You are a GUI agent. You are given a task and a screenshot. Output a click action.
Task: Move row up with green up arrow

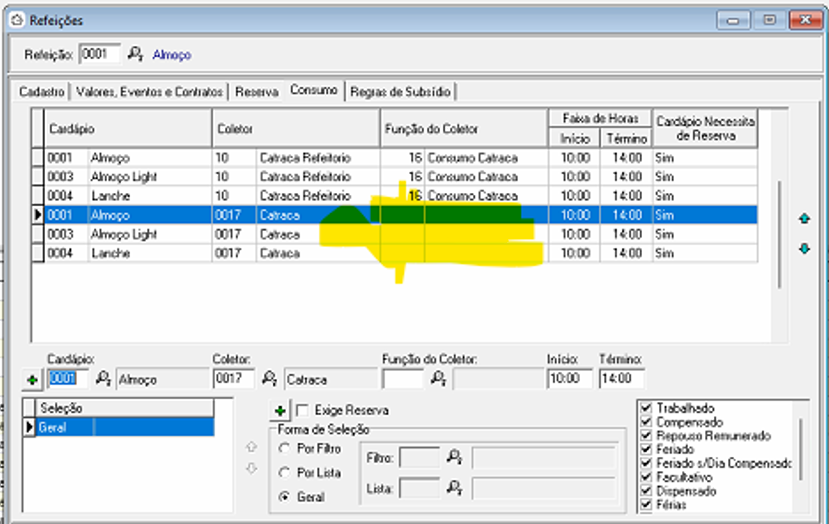coord(805,218)
